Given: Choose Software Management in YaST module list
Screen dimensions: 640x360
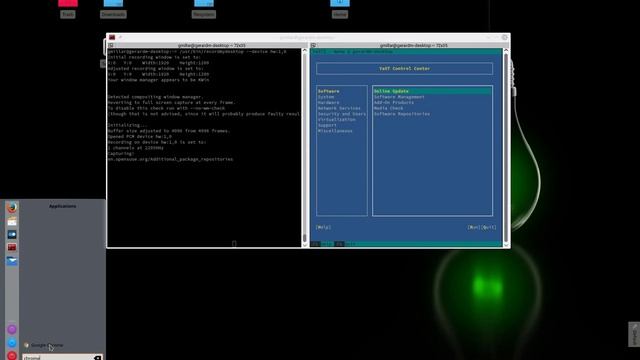Looking at the screenshot, I should point(399,97).
